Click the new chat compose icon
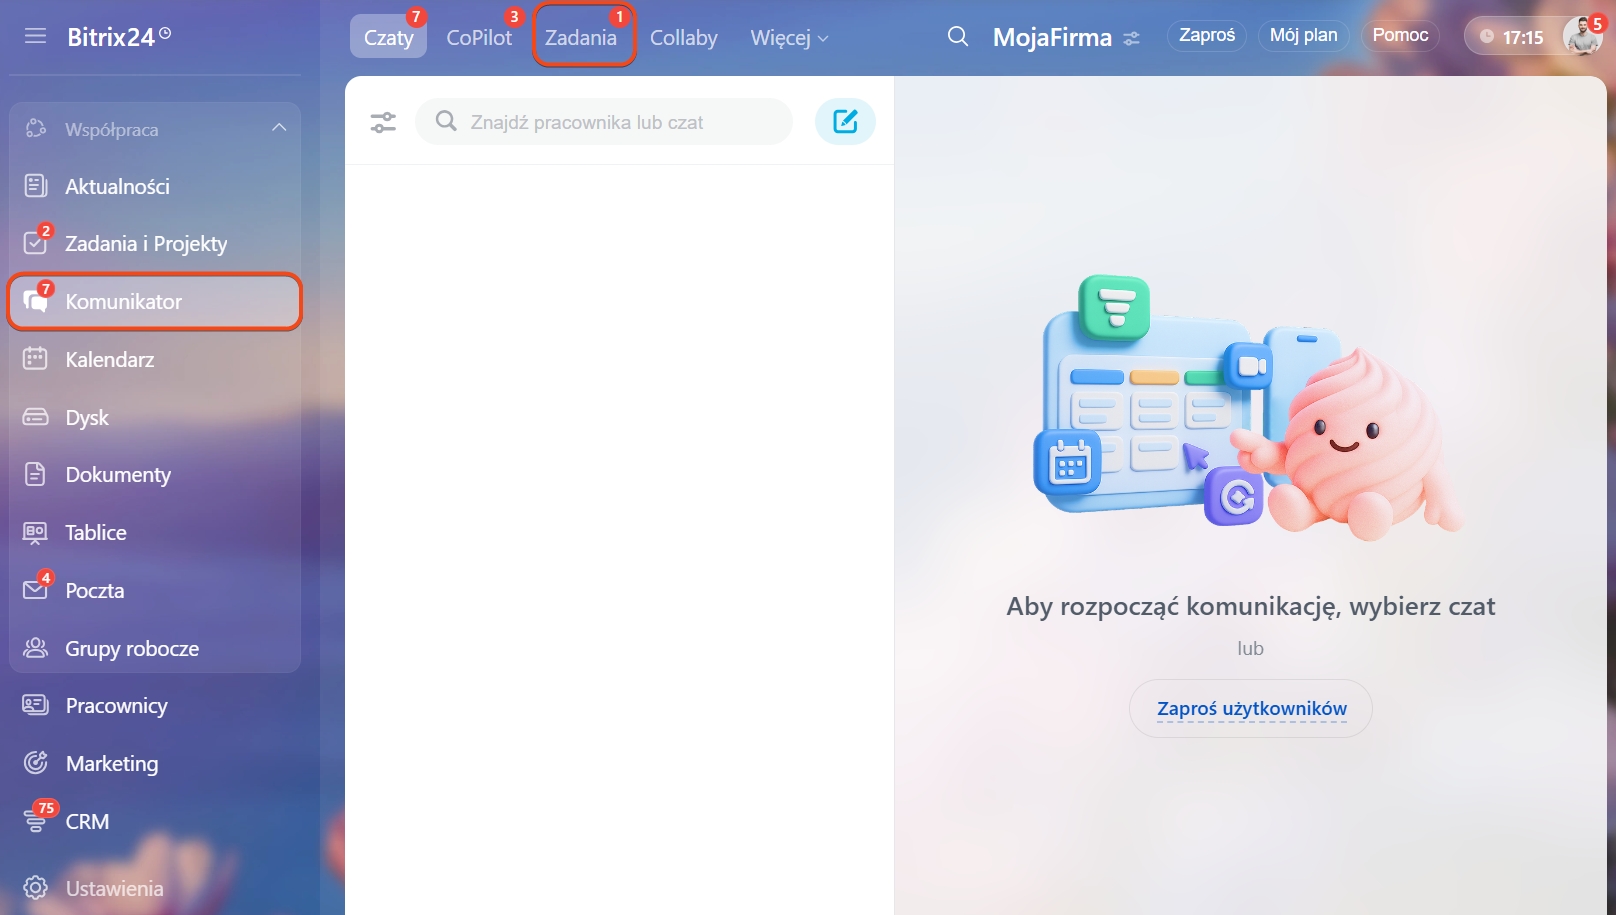 (x=845, y=122)
